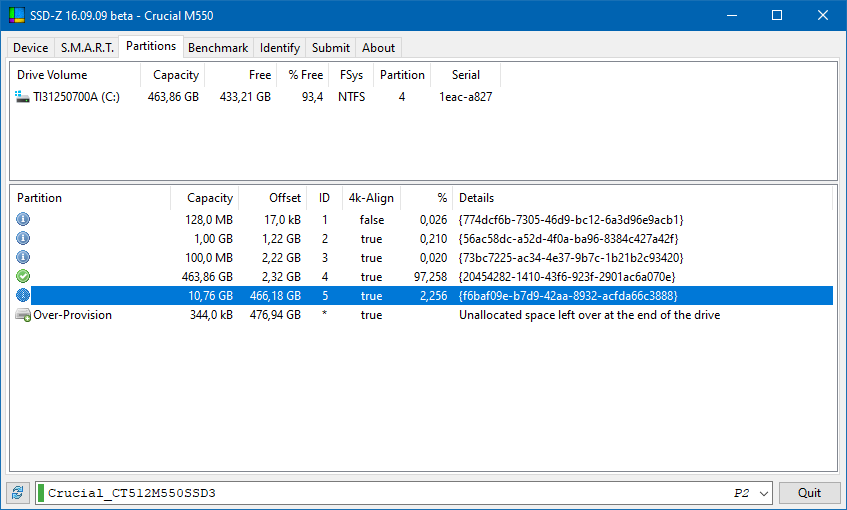The width and height of the screenshot is (847, 510).
Task: Switch to the S.M.A.R.T. tab
Action: (87, 48)
